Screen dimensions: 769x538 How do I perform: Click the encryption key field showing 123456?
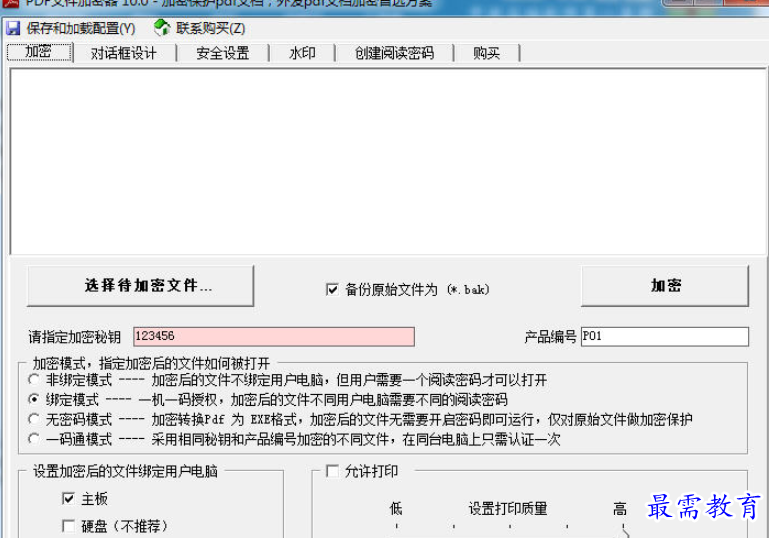(274, 336)
